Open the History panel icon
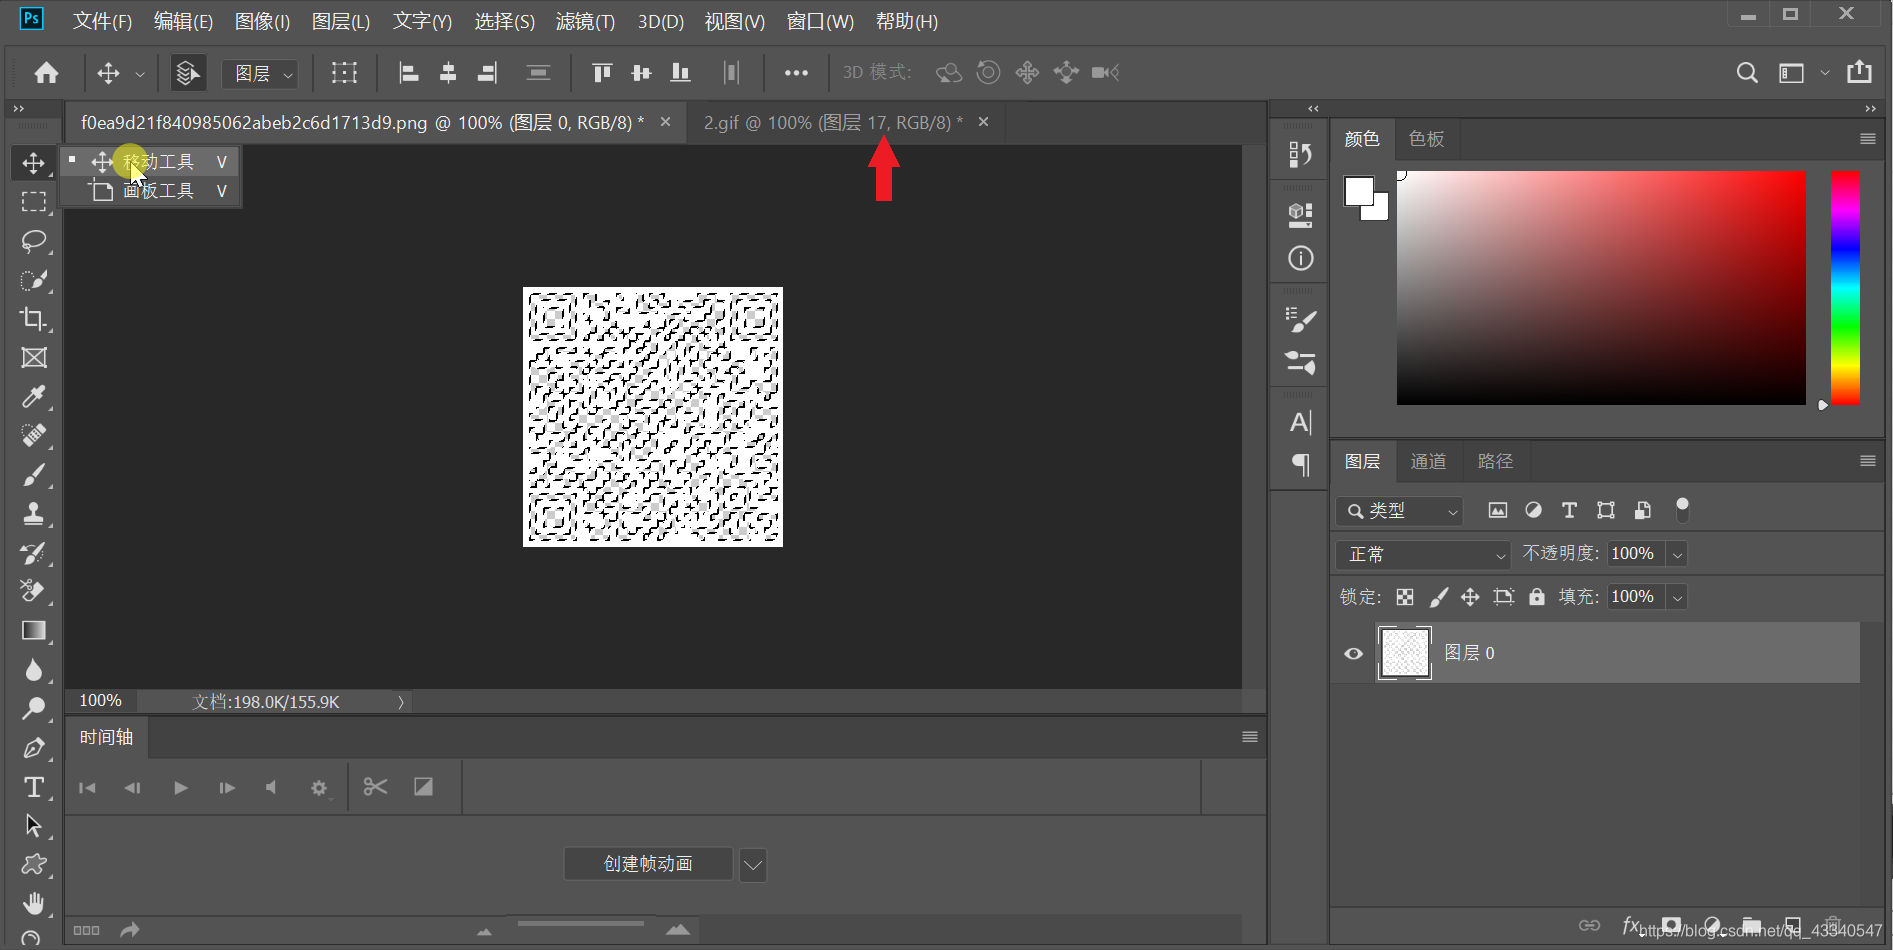The image size is (1893, 950). 1300,154
